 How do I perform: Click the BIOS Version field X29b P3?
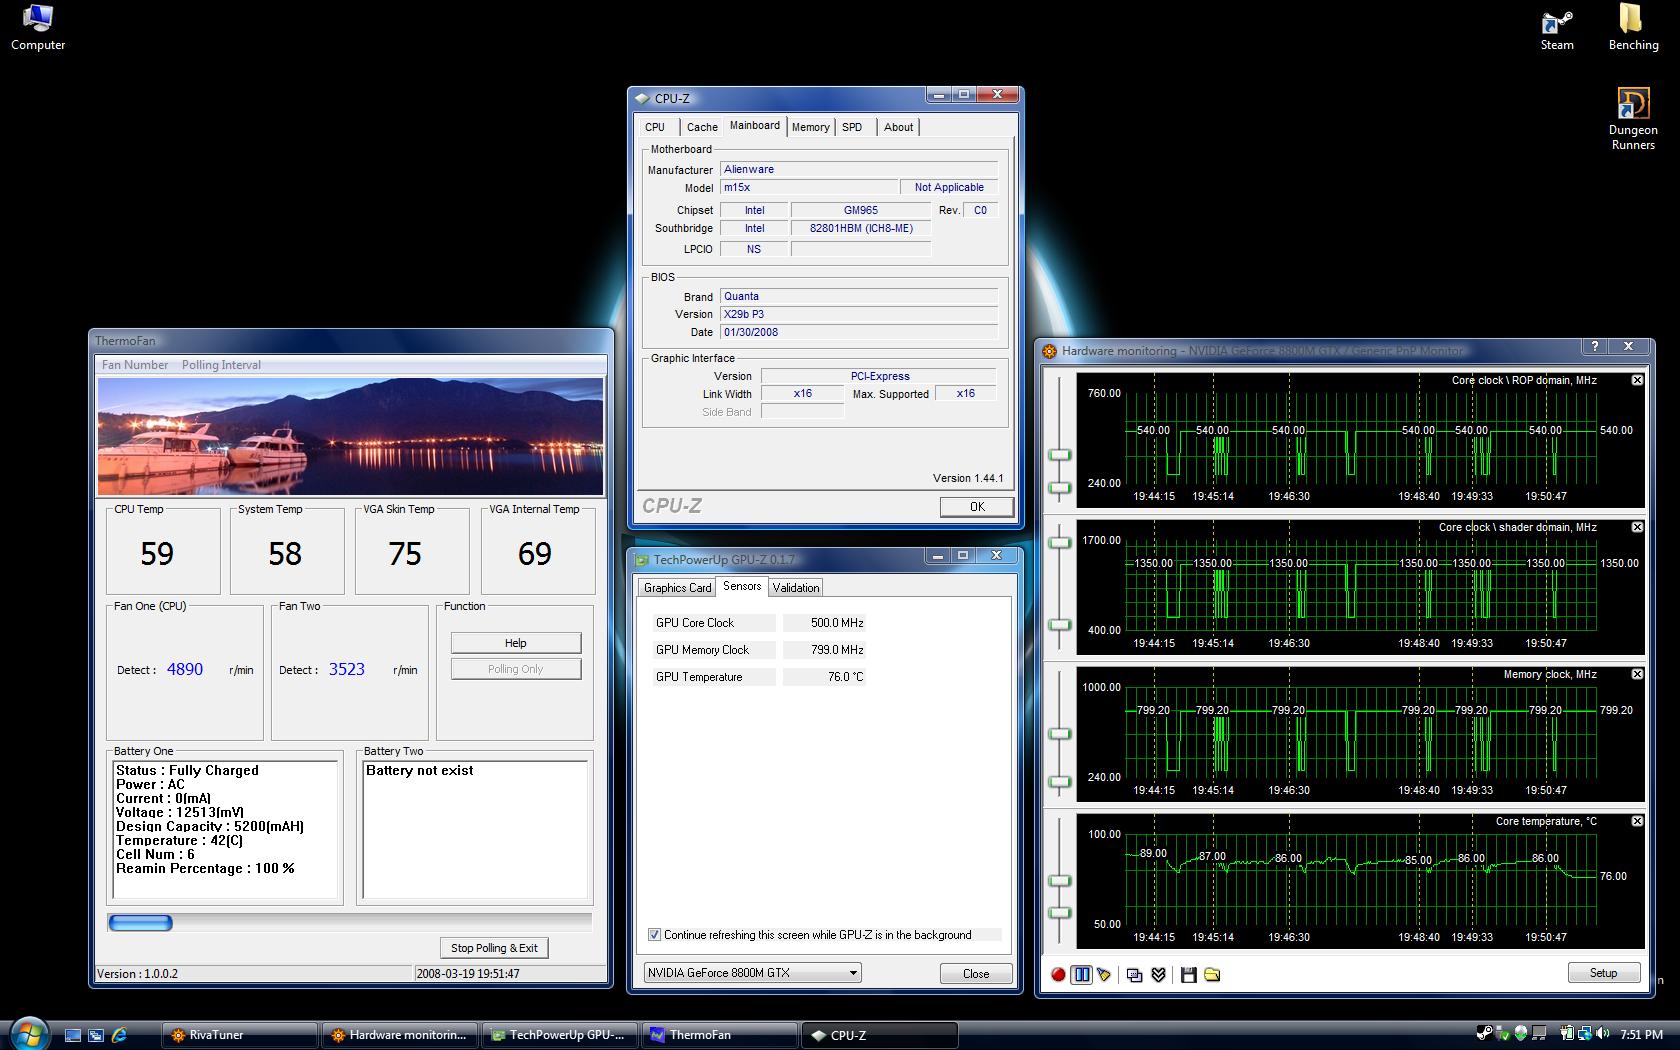click(859, 314)
